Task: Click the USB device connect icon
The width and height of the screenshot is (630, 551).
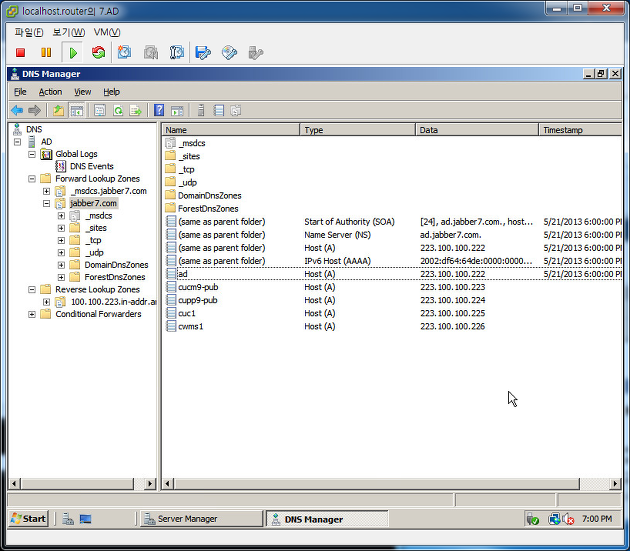Action: tap(256, 53)
